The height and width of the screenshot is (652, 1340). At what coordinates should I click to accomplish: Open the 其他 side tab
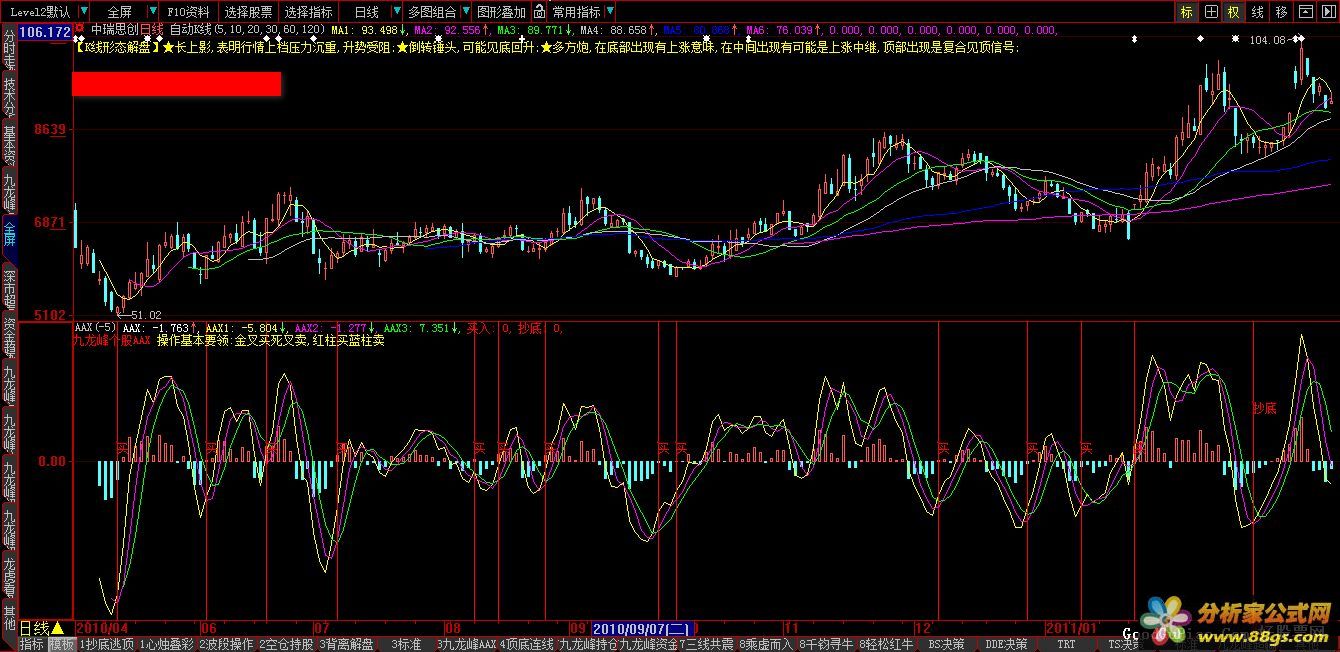click(x=9, y=618)
